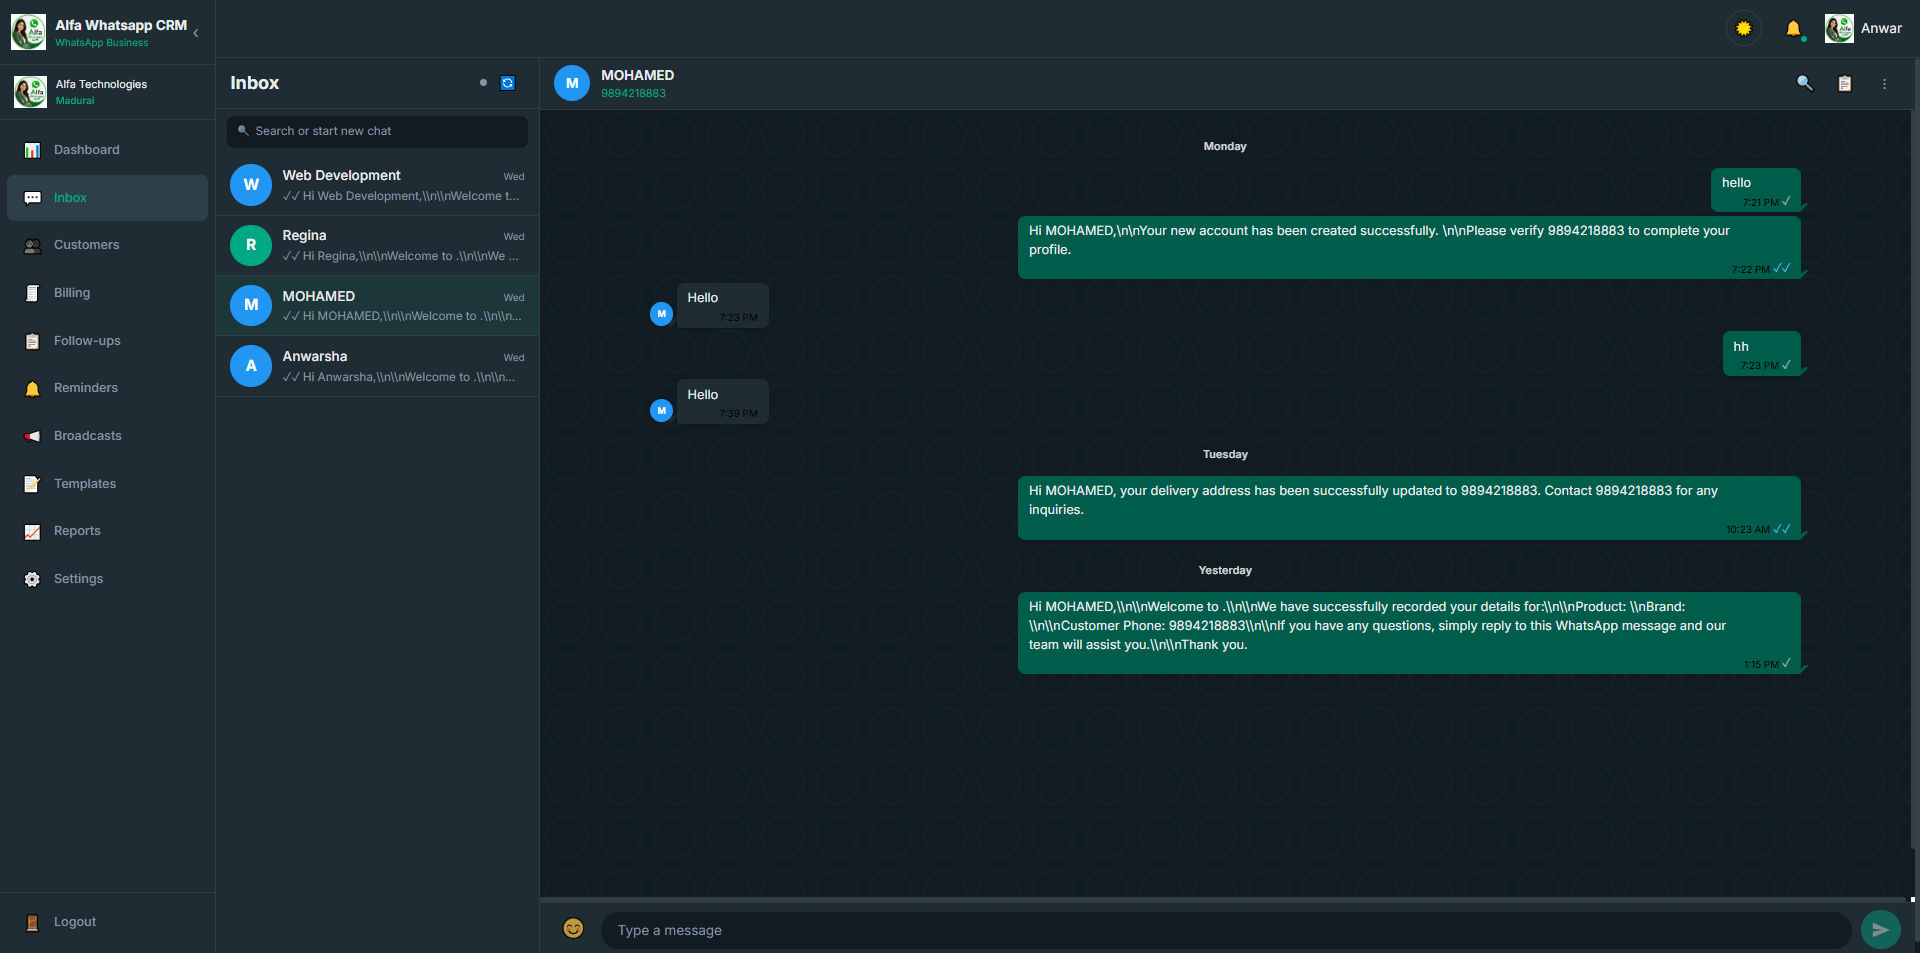Focus the Search or start new chat field
This screenshot has width=1920, height=953.
pyautogui.click(x=377, y=131)
